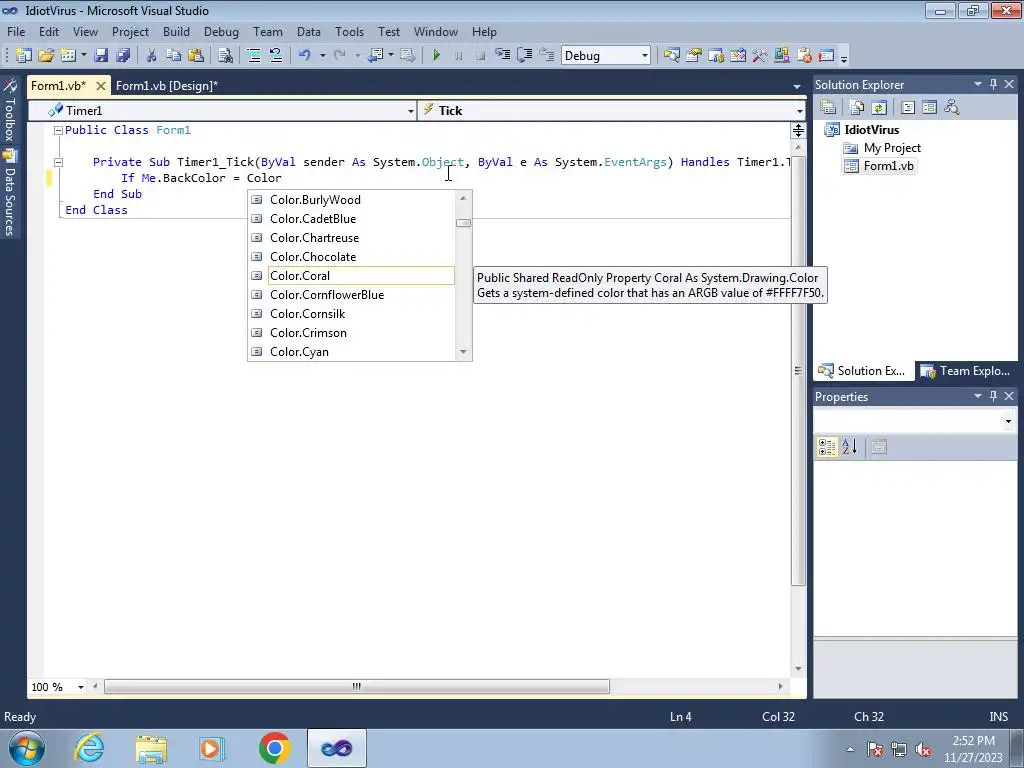
Task: Open the Debug menu
Action: point(221,32)
